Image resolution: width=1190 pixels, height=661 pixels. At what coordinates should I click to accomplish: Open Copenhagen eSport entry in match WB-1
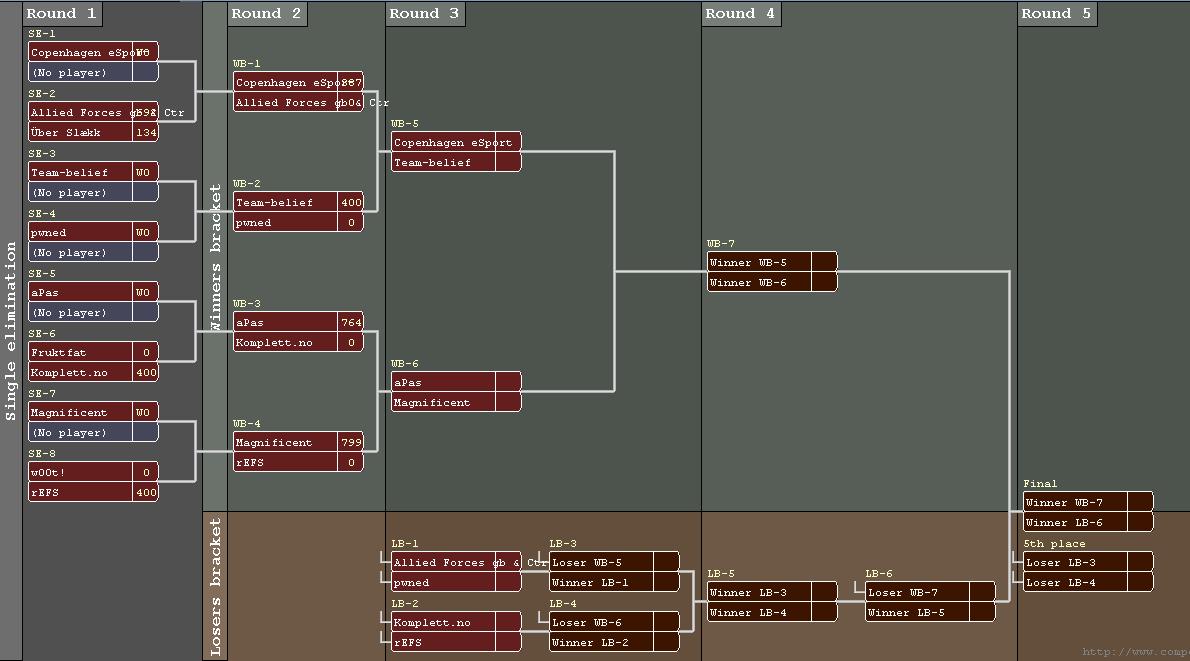[298, 82]
